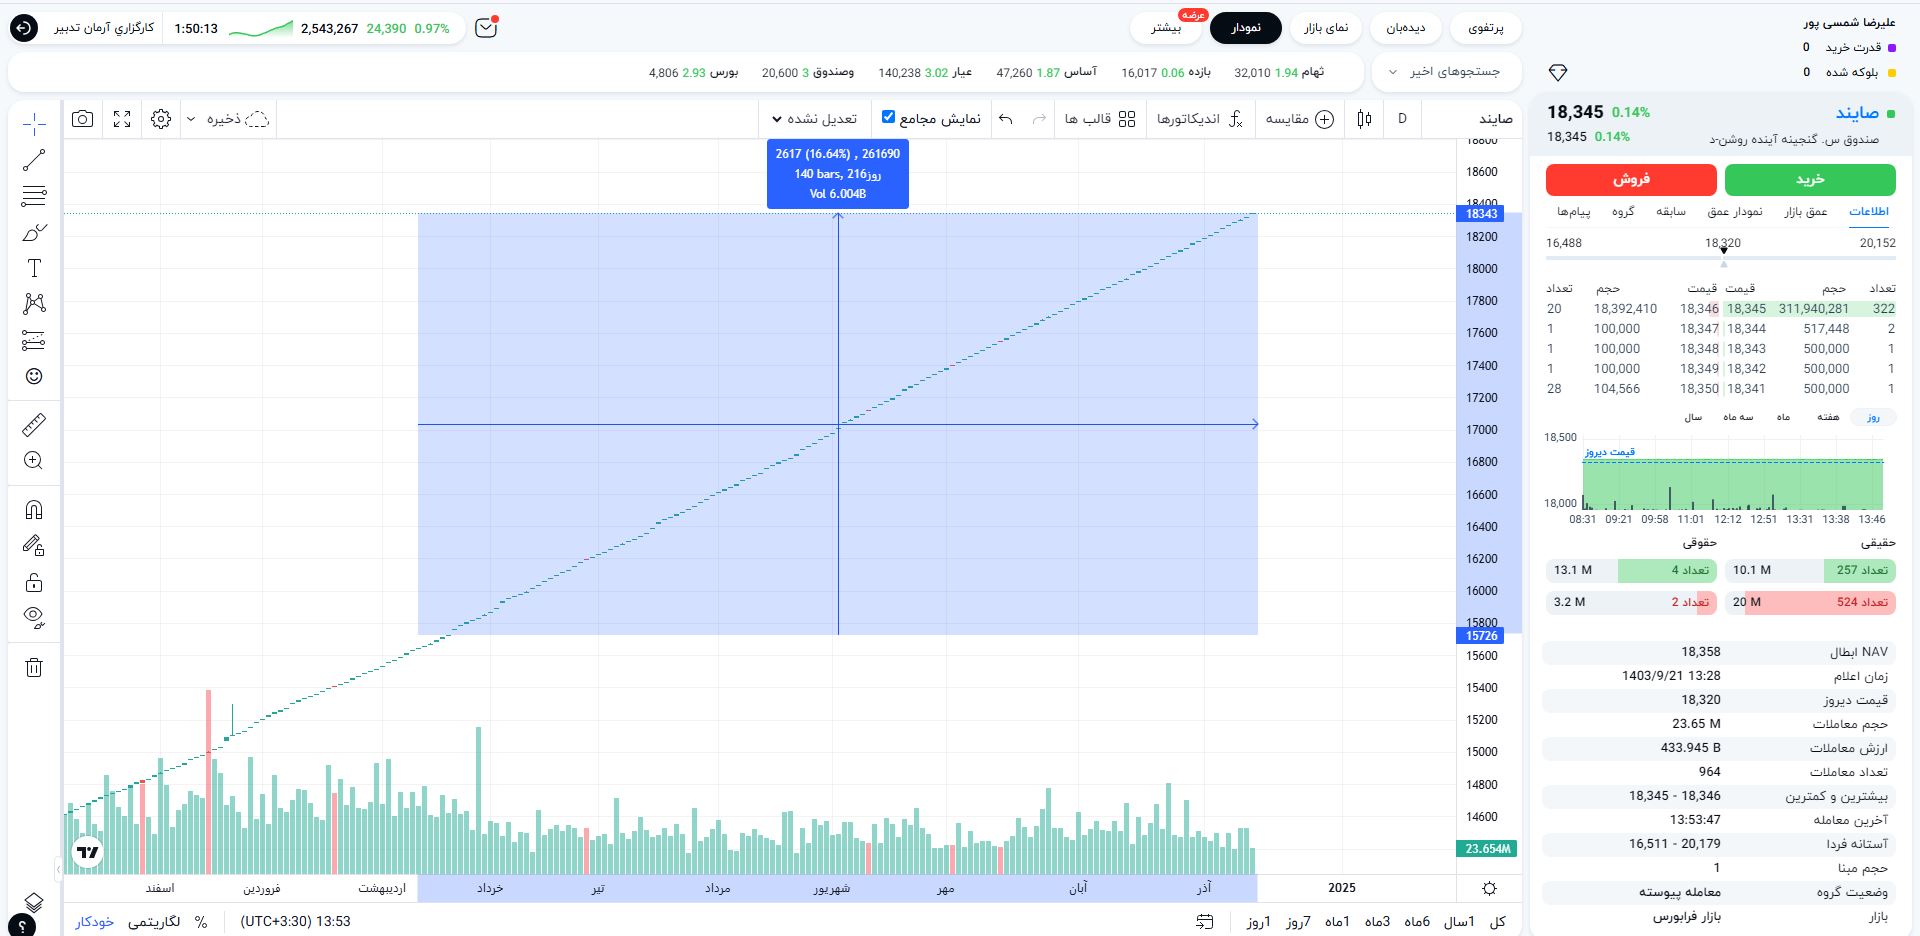1920x936 pixels.
Task: Take a chart snapshot with camera icon
Action: coord(83,119)
